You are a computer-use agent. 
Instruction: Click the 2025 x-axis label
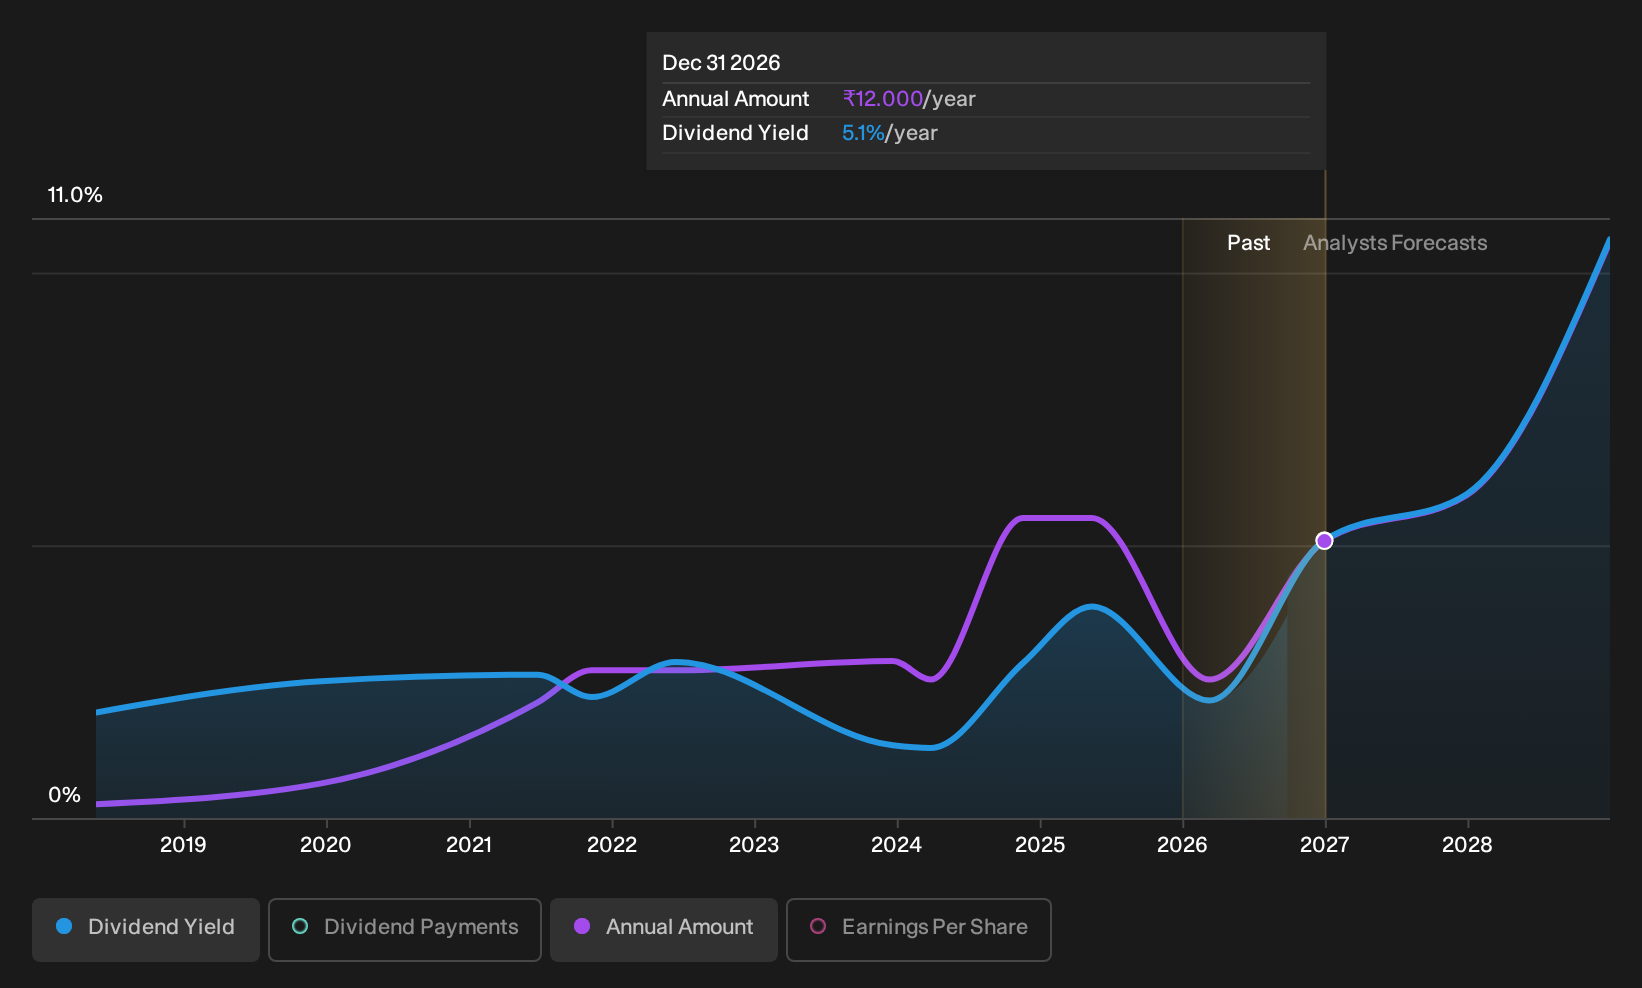pyautogui.click(x=1040, y=845)
